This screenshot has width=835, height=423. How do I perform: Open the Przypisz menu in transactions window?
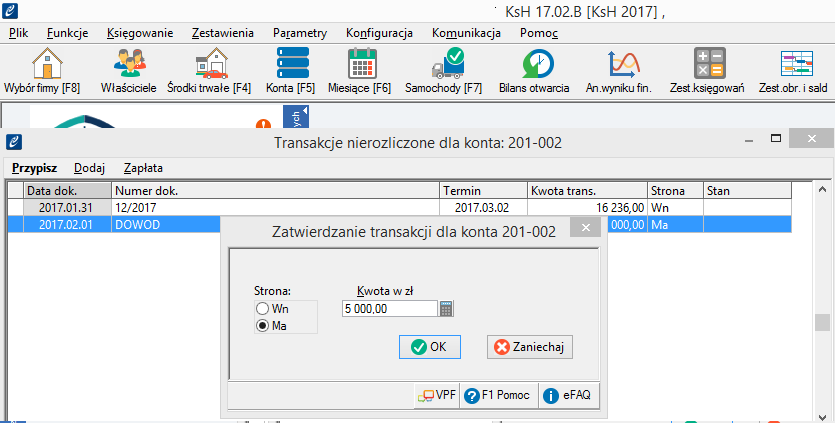[34, 168]
